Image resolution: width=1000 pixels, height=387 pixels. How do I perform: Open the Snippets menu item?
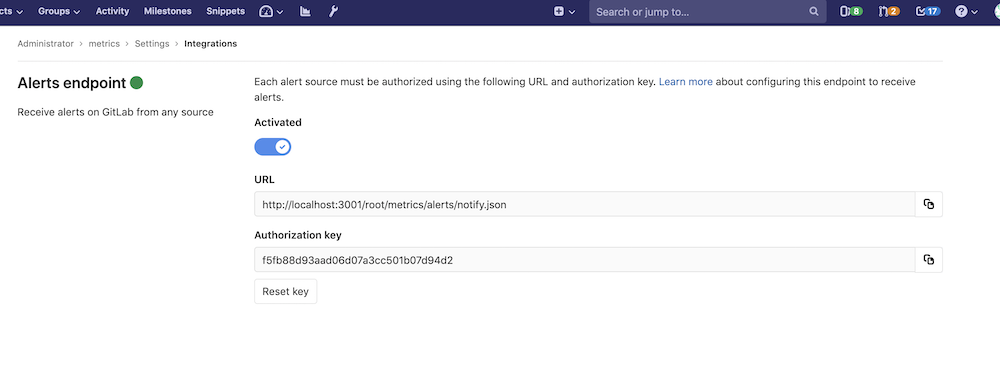pos(226,11)
